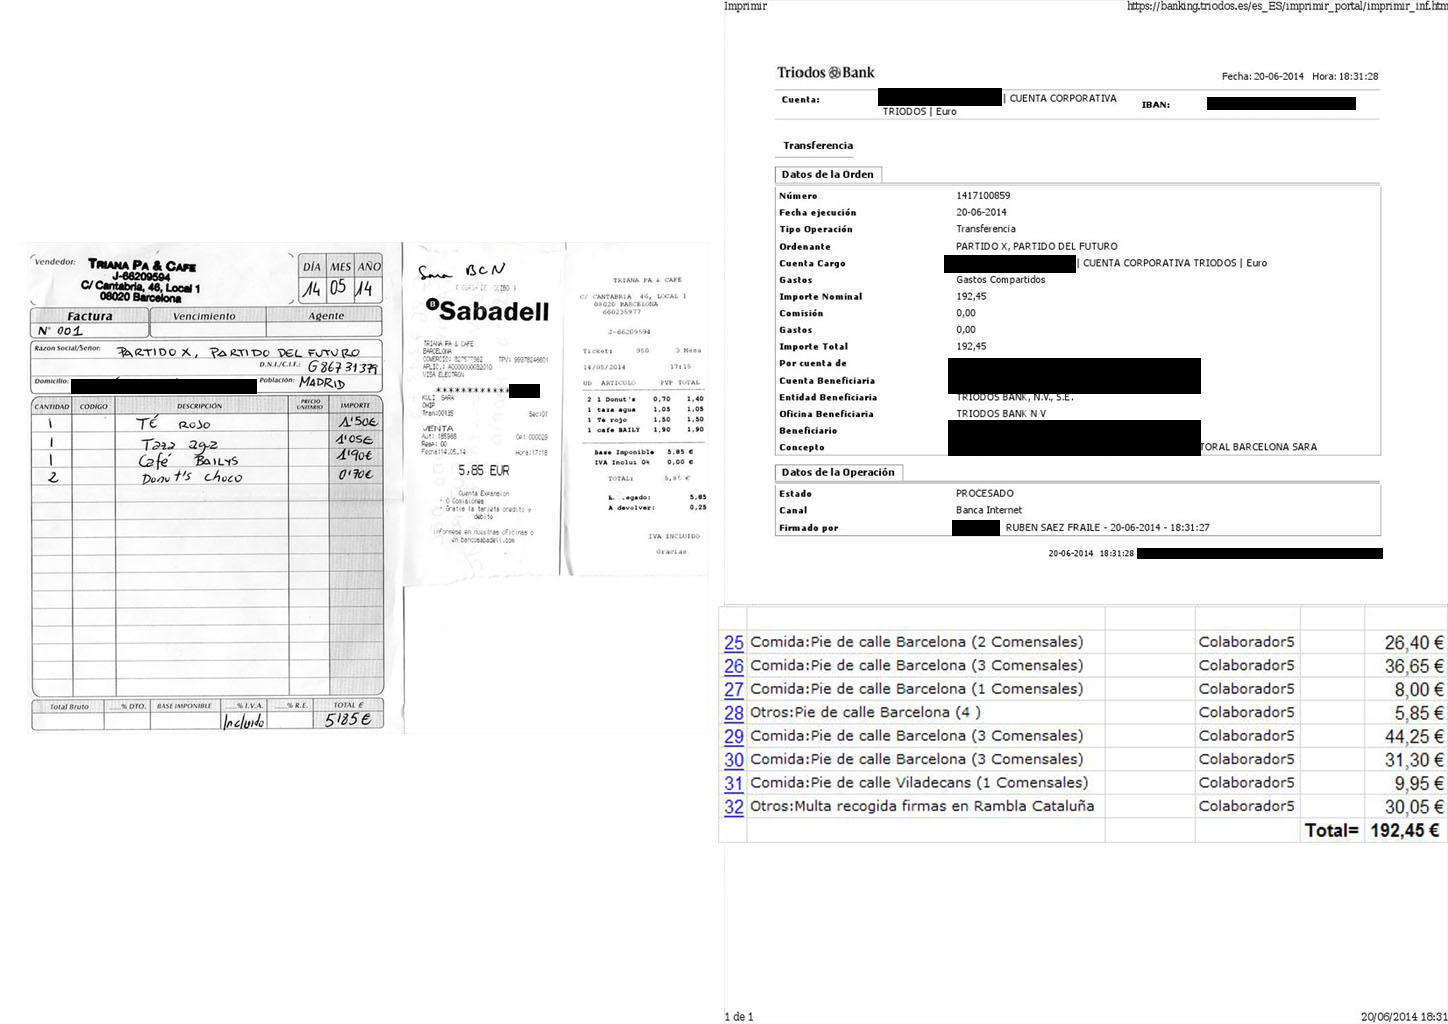Image resolution: width=1448 pixels, height=1024 pixels.
Task: Click the Triodos Bank logo
Action: (826, 72)
